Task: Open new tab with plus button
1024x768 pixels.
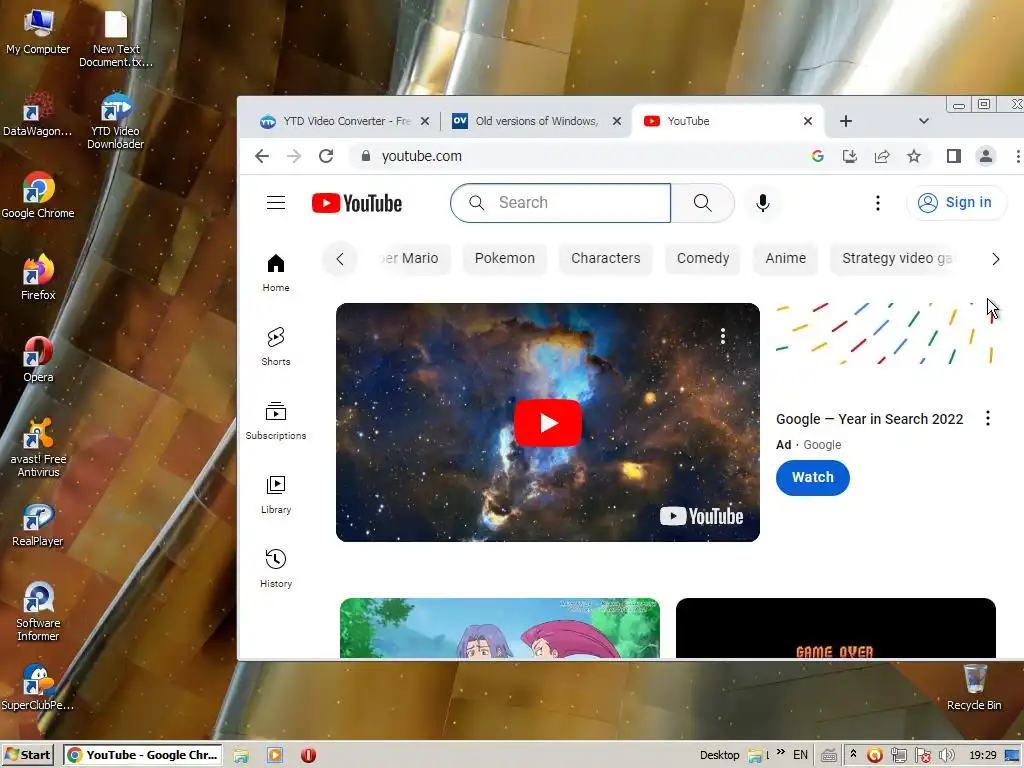Action: 846,121
